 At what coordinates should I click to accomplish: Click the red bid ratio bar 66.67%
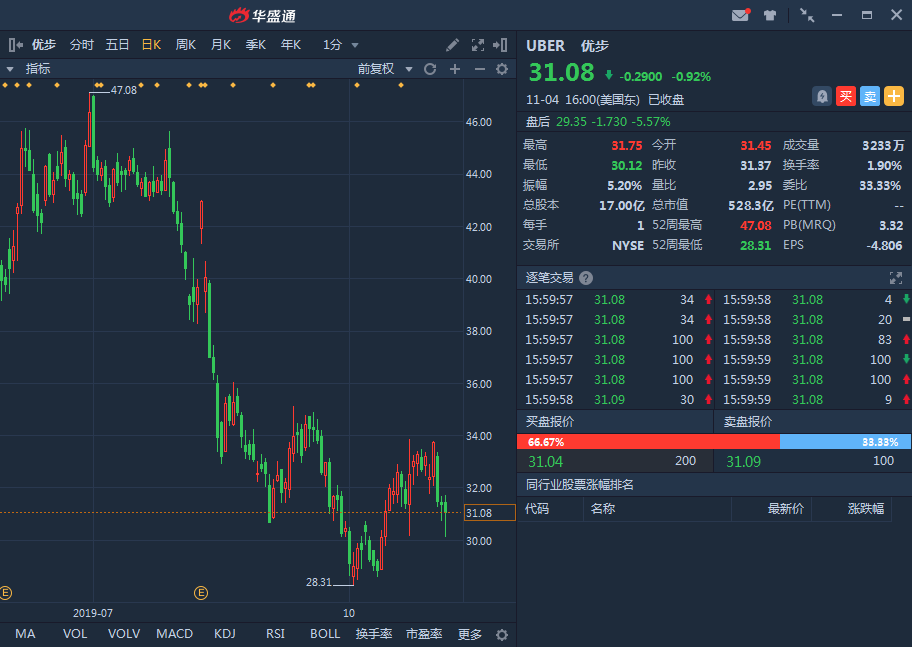tap(648, 442)
